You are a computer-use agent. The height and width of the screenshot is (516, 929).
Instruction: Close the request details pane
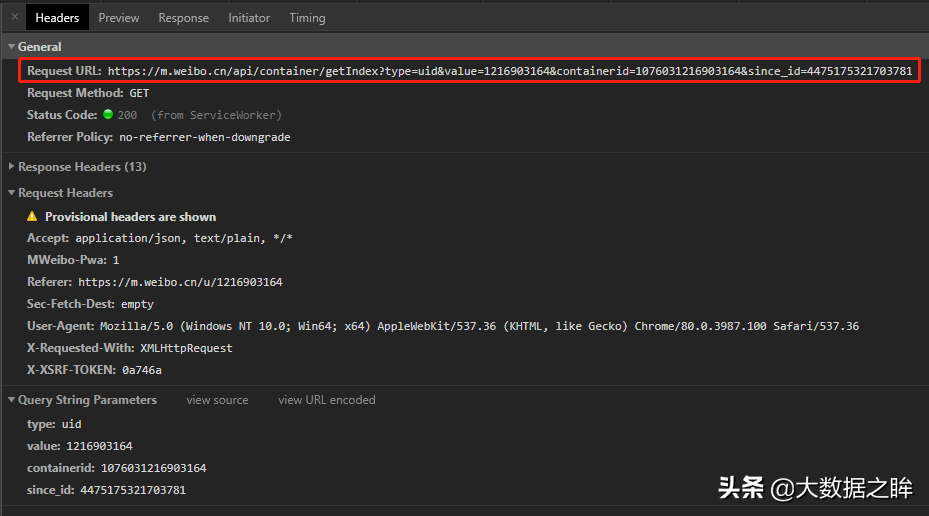(15, 17)
